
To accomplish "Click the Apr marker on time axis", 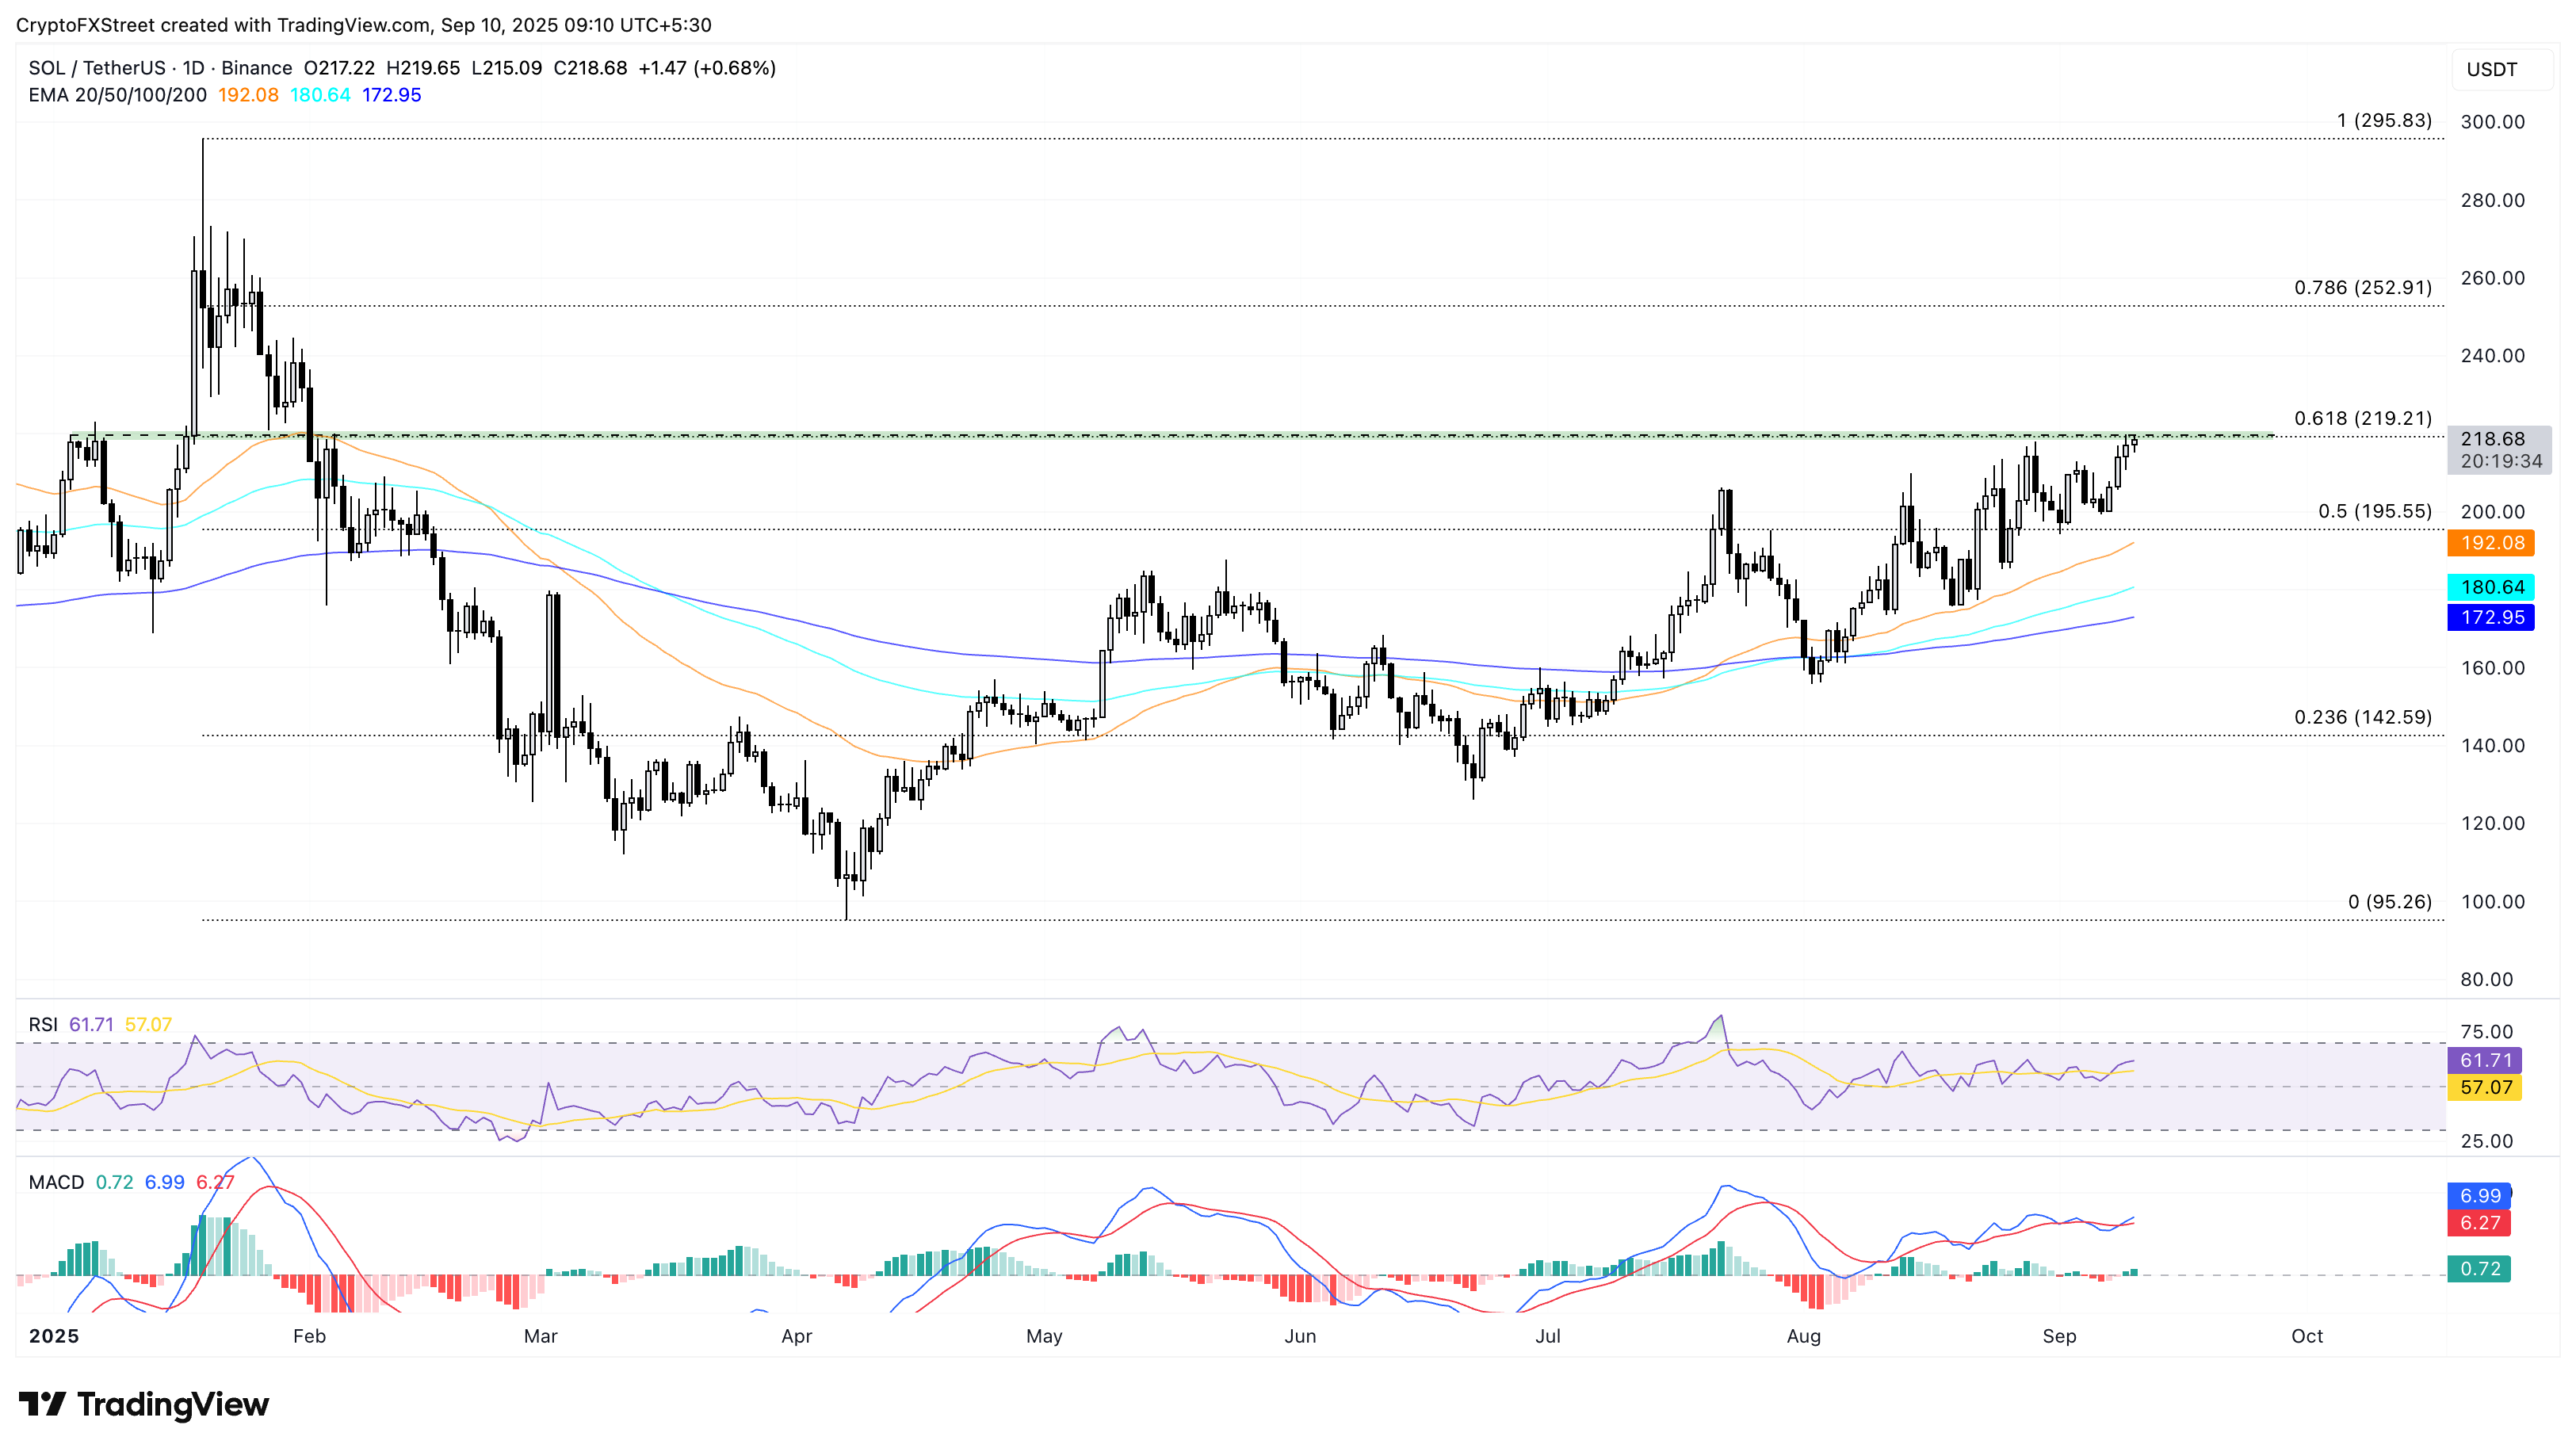I will click(x=796, y=1336).
